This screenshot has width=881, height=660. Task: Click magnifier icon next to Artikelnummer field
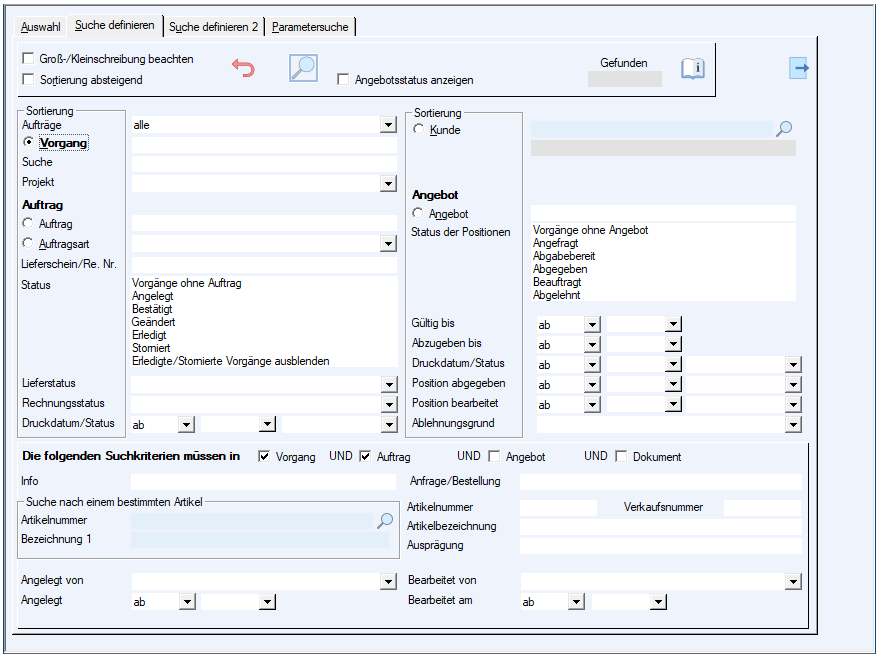coord(385,520)
